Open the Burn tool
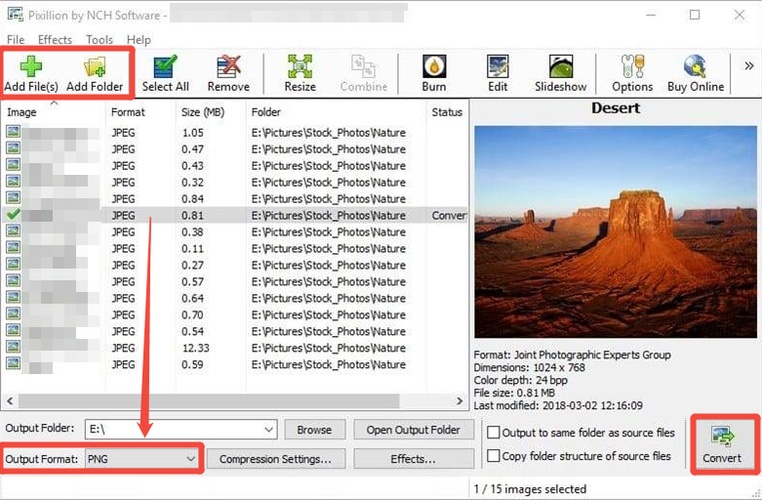 coord(434,73)
